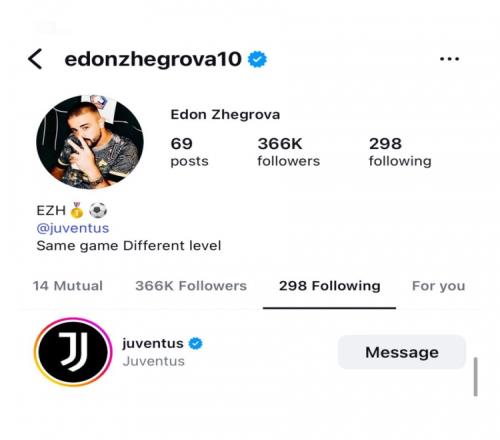Image resolution: width=500 pixels, height=440 pixels.
Task: View the Juventus story ring avatar
Action: pyautogui.click(x=73, y=352)
